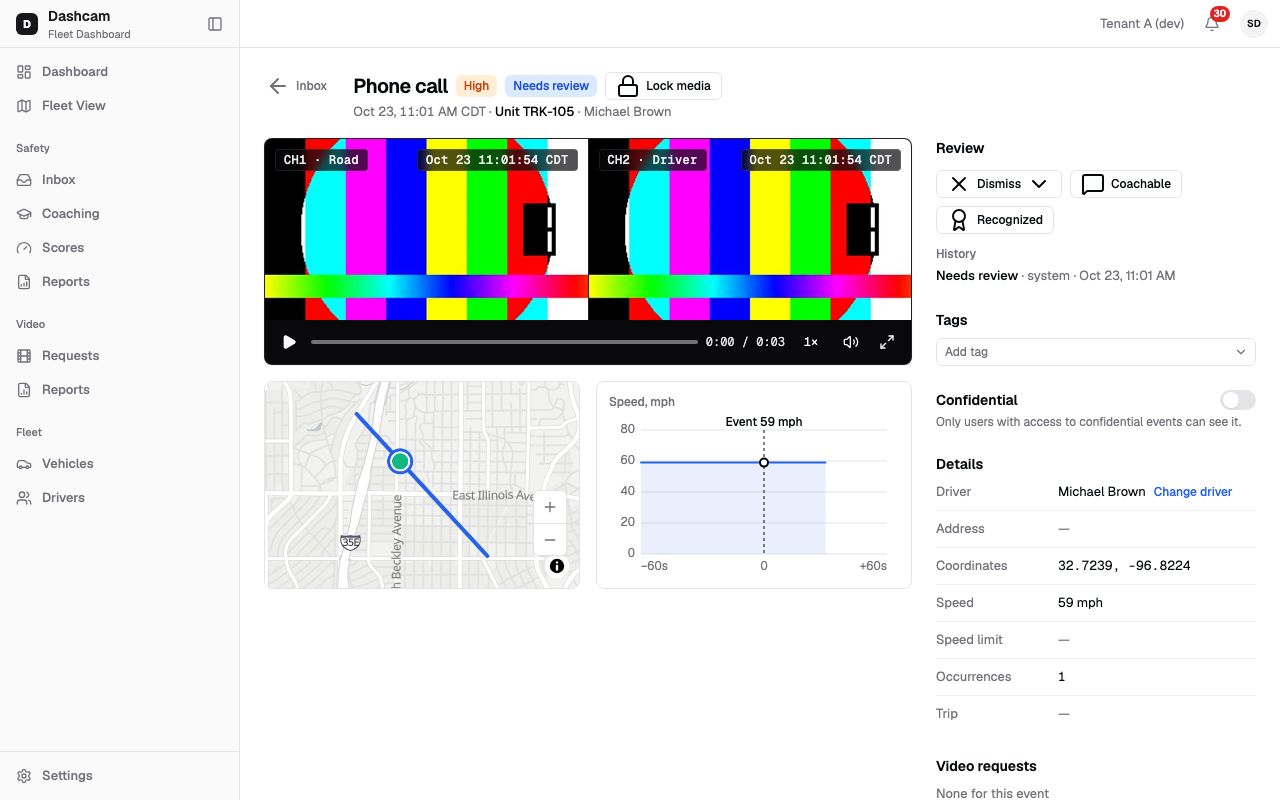Go back to Inbox arrow

pos(298,86)
